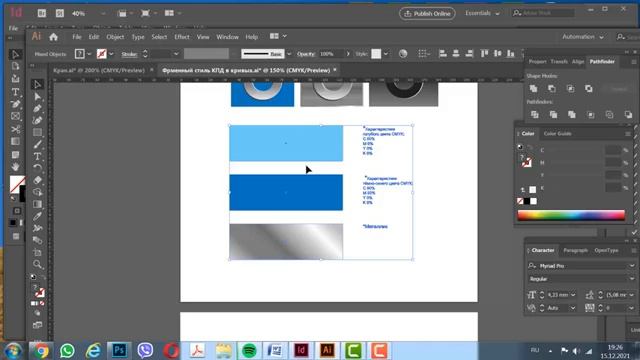Screen dimensions: 640x360
Task: Click Recolor Artwork globe icon
Action: [403, 54]
